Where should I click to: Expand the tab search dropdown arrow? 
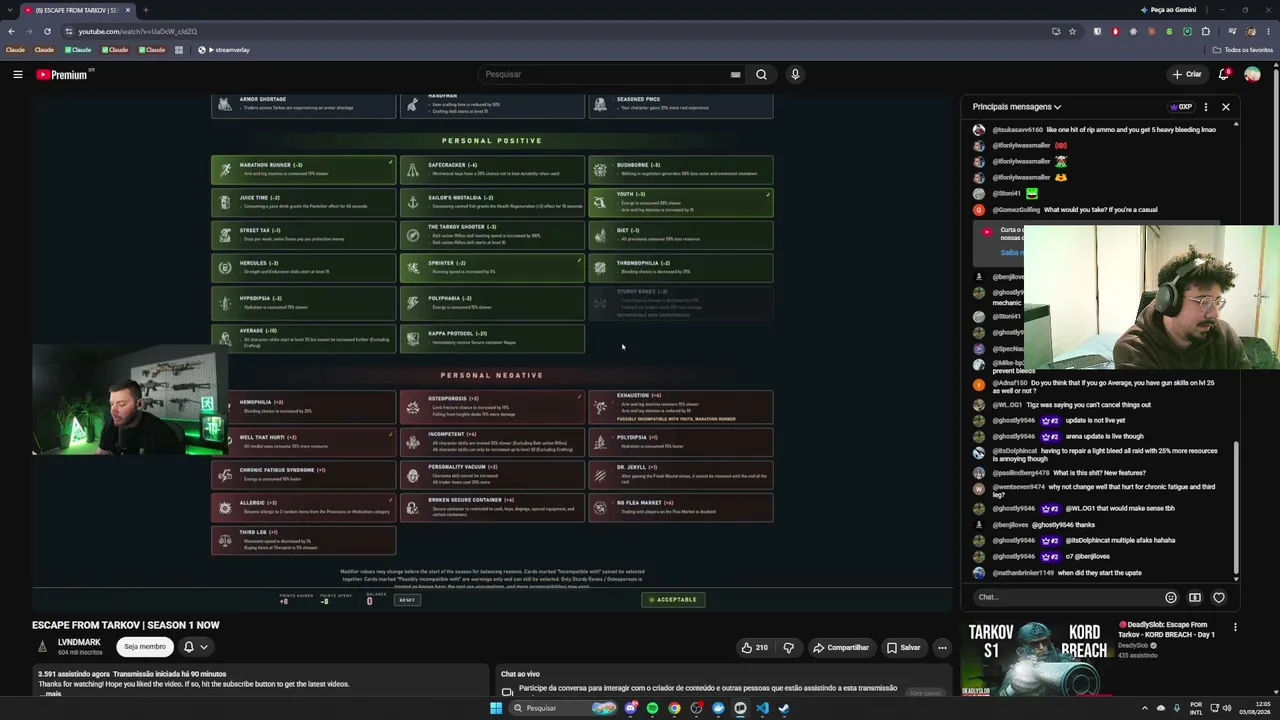[x=10, y=10]
